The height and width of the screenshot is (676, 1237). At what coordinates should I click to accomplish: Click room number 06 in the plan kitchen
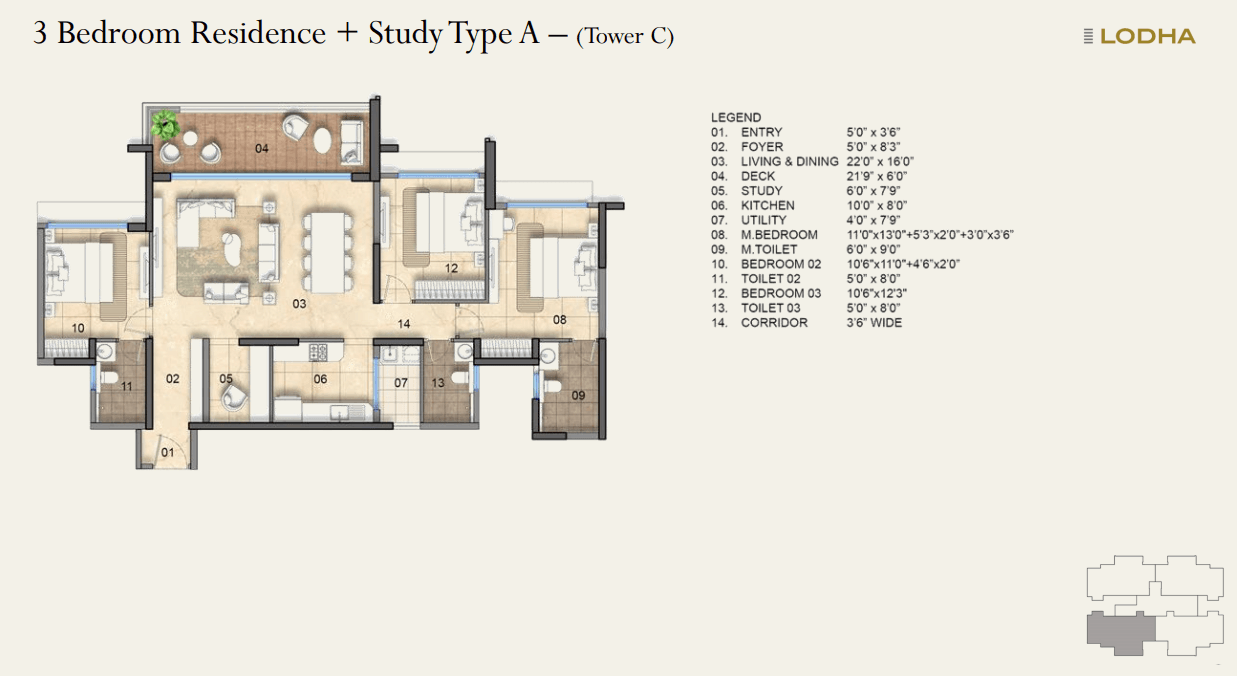pos(320,379)
